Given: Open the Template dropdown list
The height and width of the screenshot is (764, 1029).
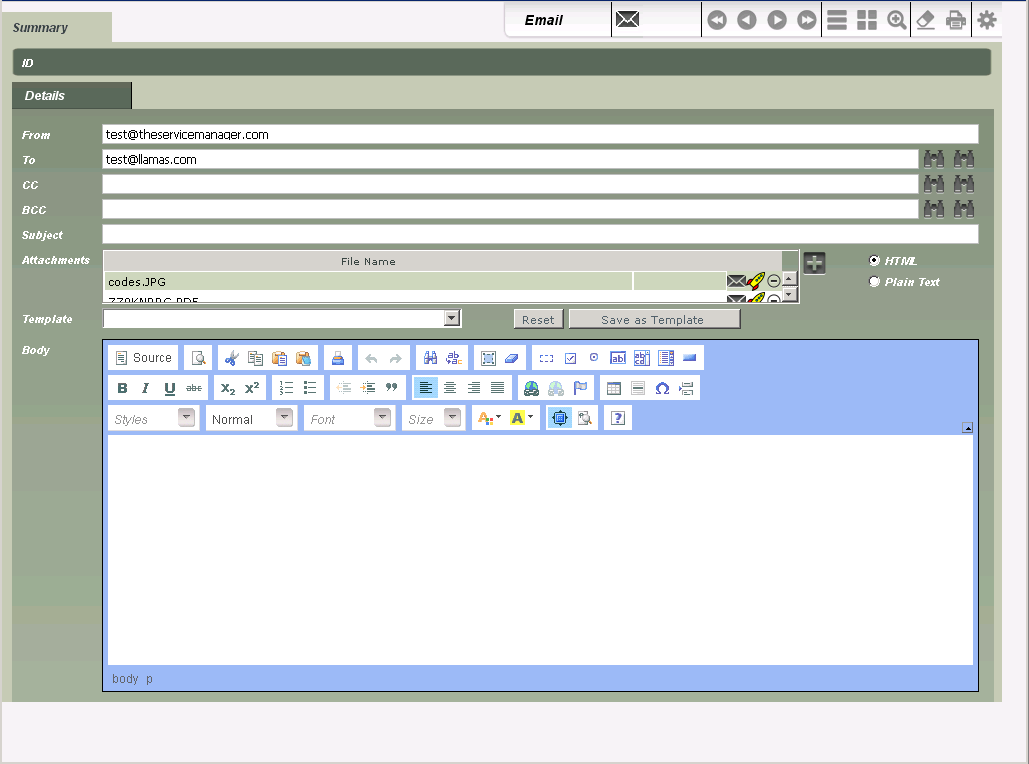Looking at the screenshot, I should click(452, 318).
